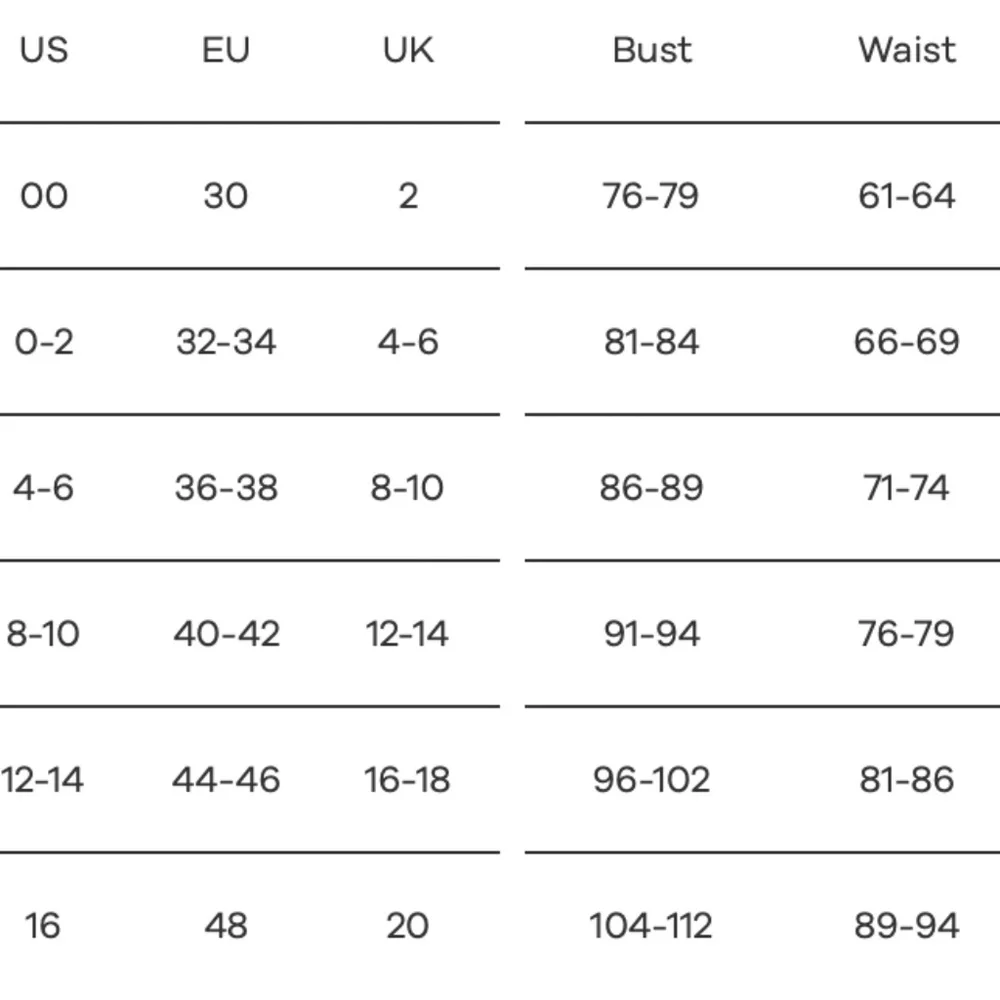
Task: Click UK size 20 cell
Action: [408, 925]
